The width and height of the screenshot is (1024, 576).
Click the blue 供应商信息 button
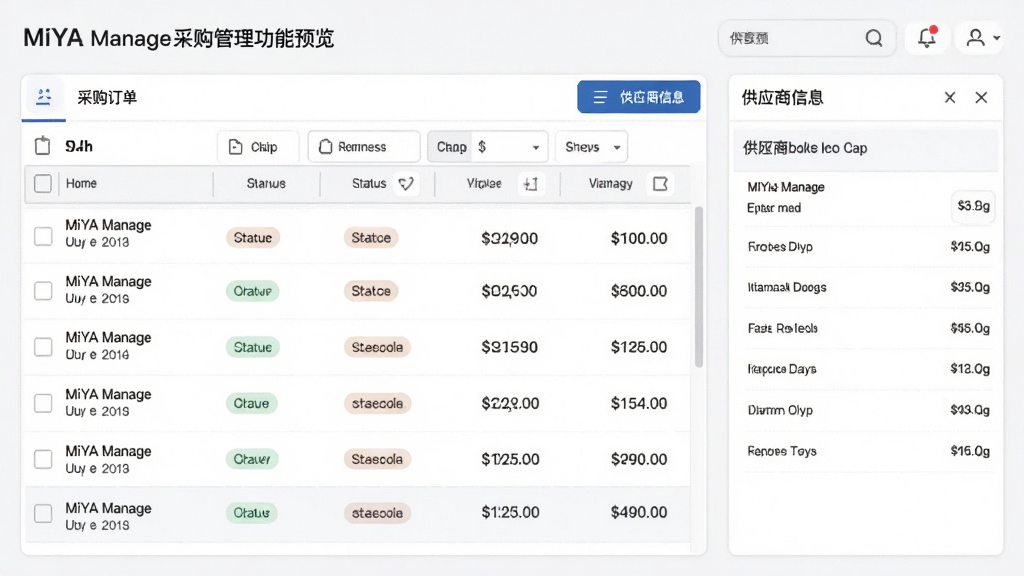click(639, 97)
